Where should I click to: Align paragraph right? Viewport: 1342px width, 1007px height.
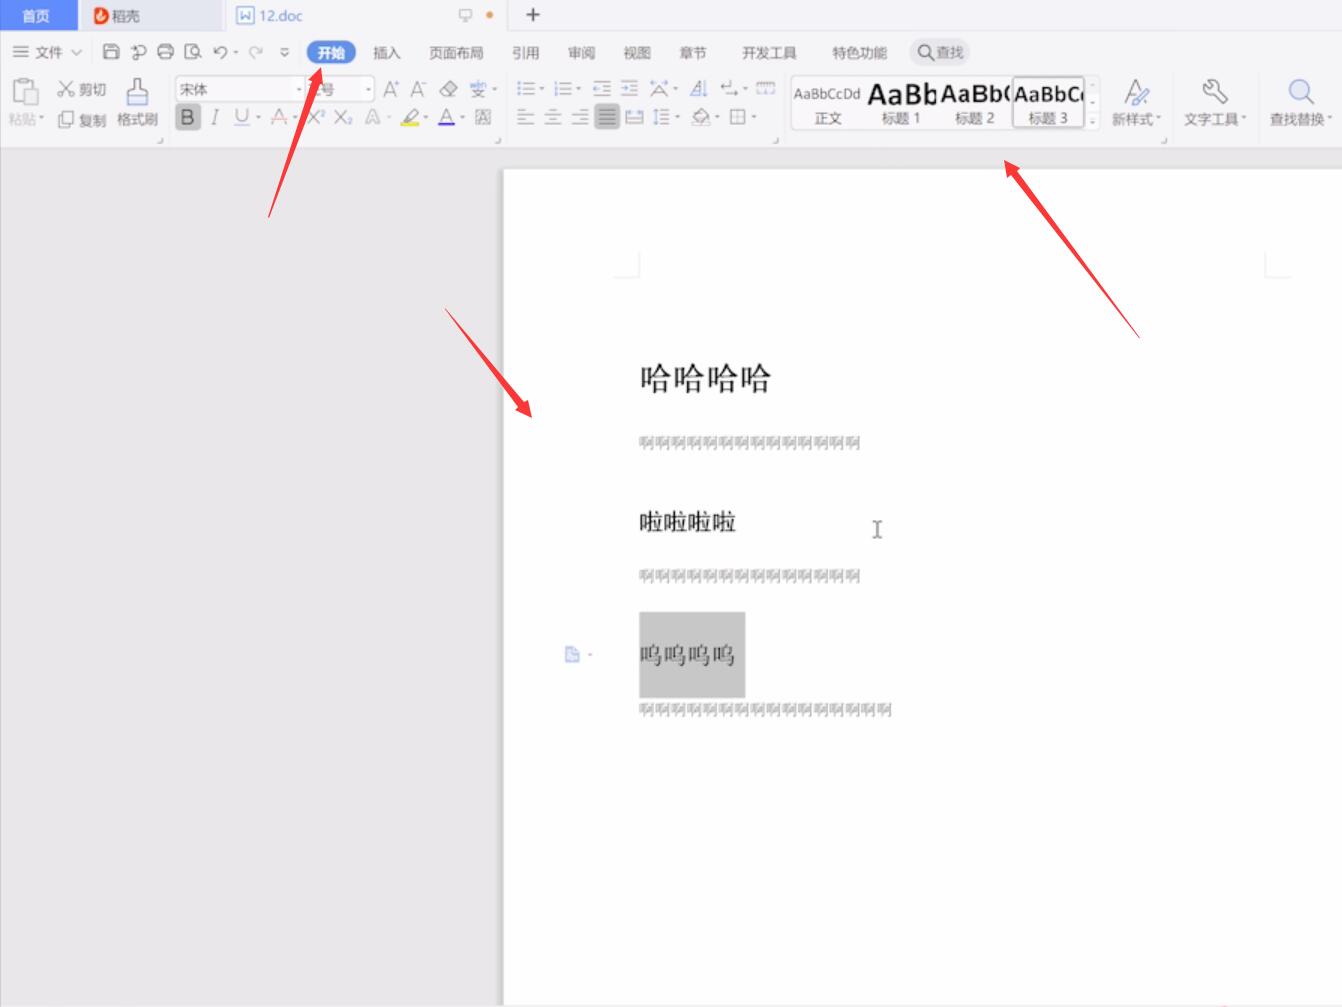[x=579, y=117]
